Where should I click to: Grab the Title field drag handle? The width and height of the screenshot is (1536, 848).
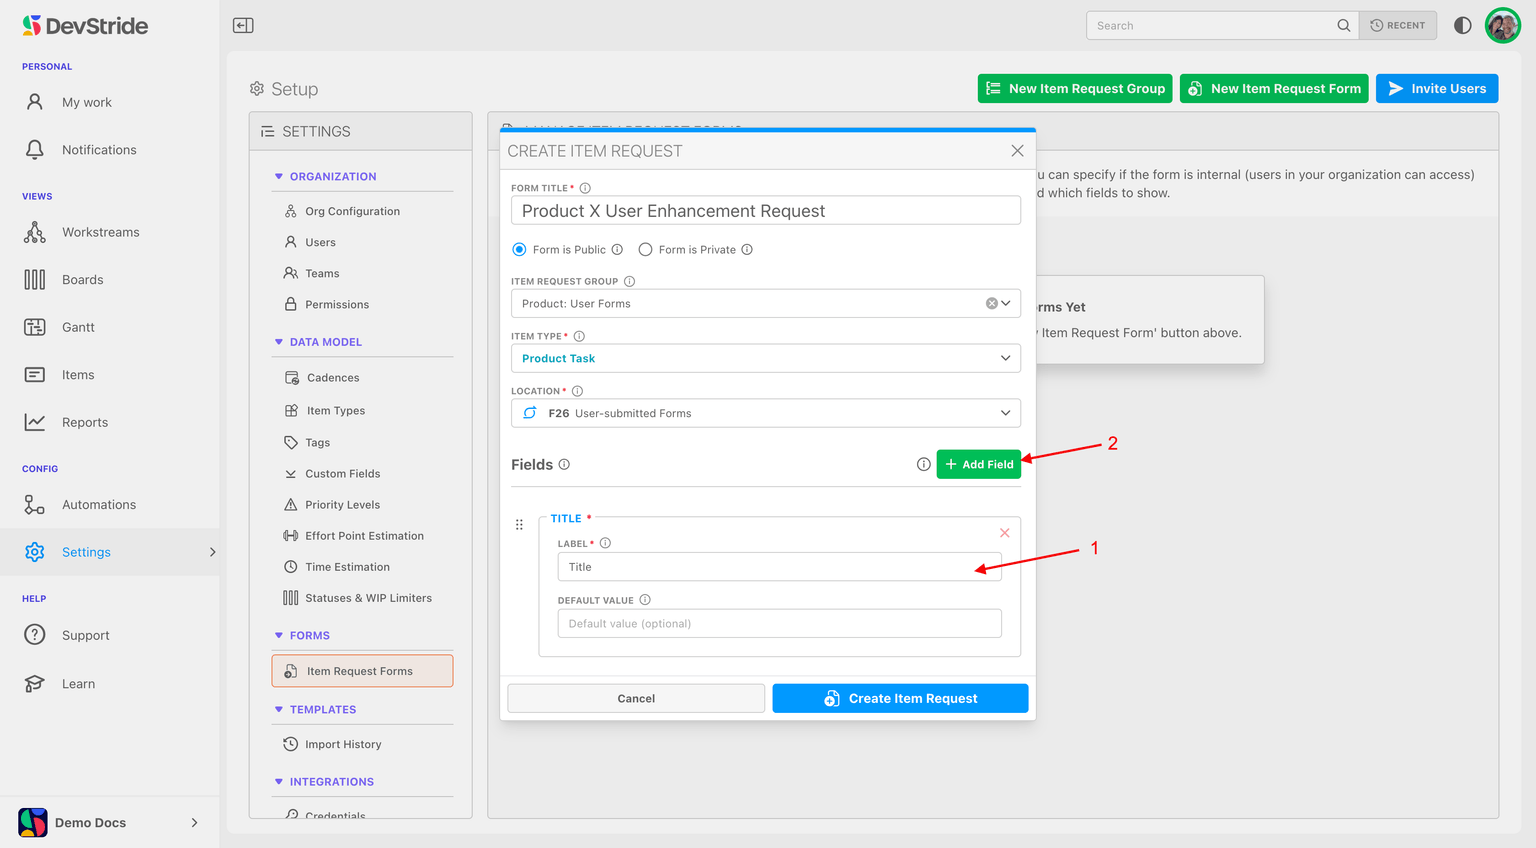point(519,525)
